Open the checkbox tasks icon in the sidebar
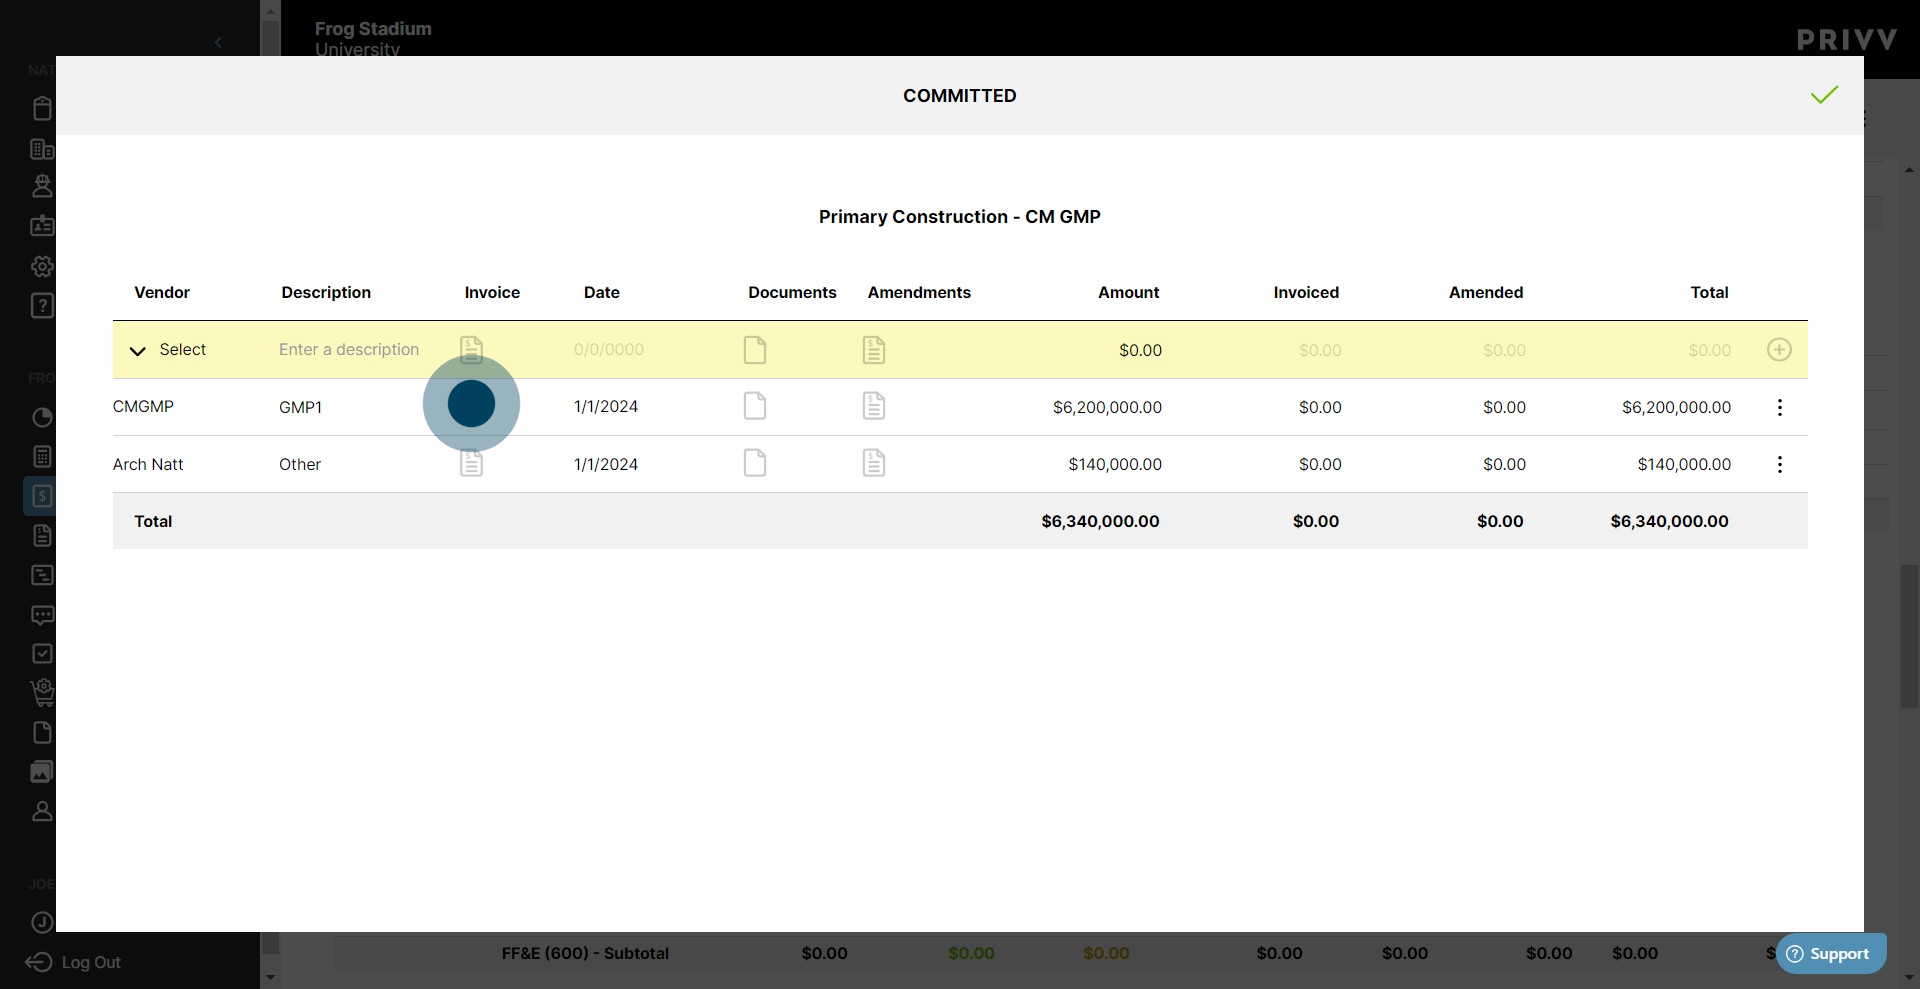Image resolution: width=1920 pixels, height=989 pixels. click(42, 654)
